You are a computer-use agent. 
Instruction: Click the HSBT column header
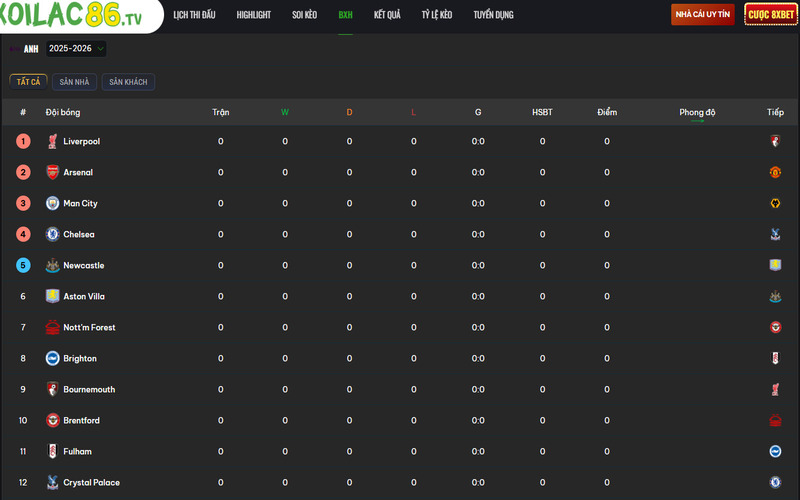coord(542,112)
